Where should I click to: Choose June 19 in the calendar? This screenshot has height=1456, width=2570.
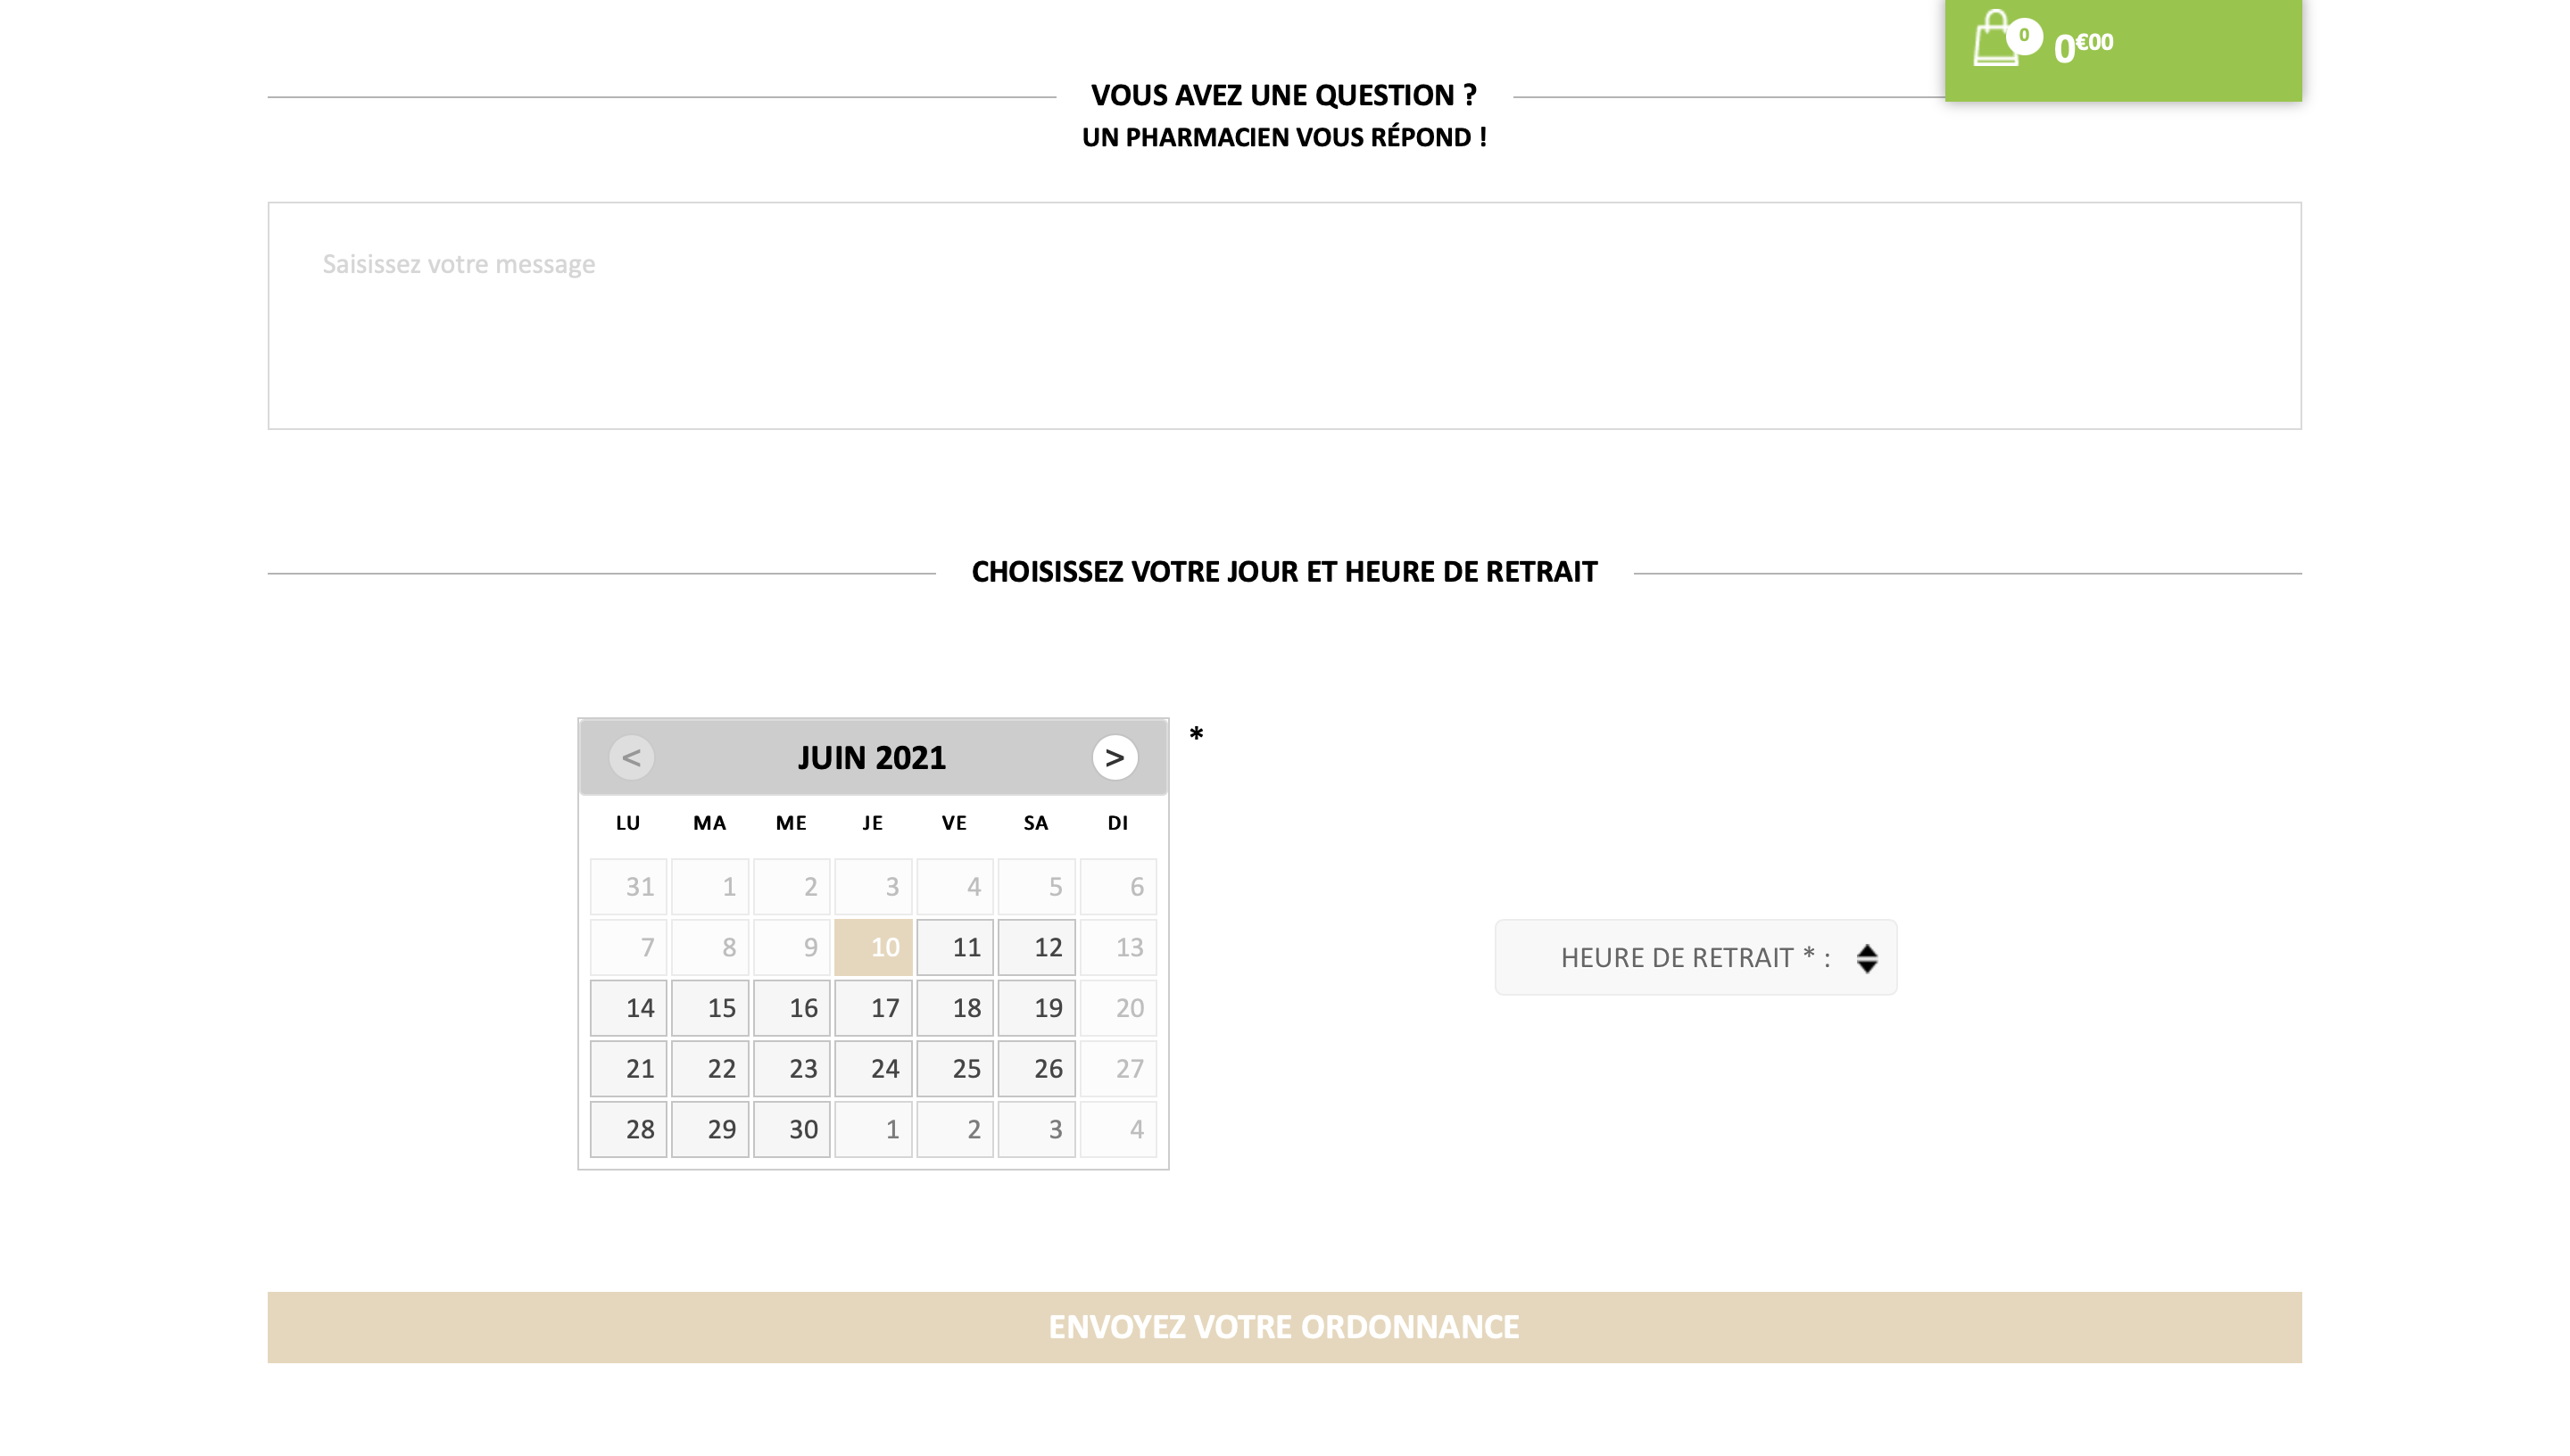click(x=1036, y=1008)
